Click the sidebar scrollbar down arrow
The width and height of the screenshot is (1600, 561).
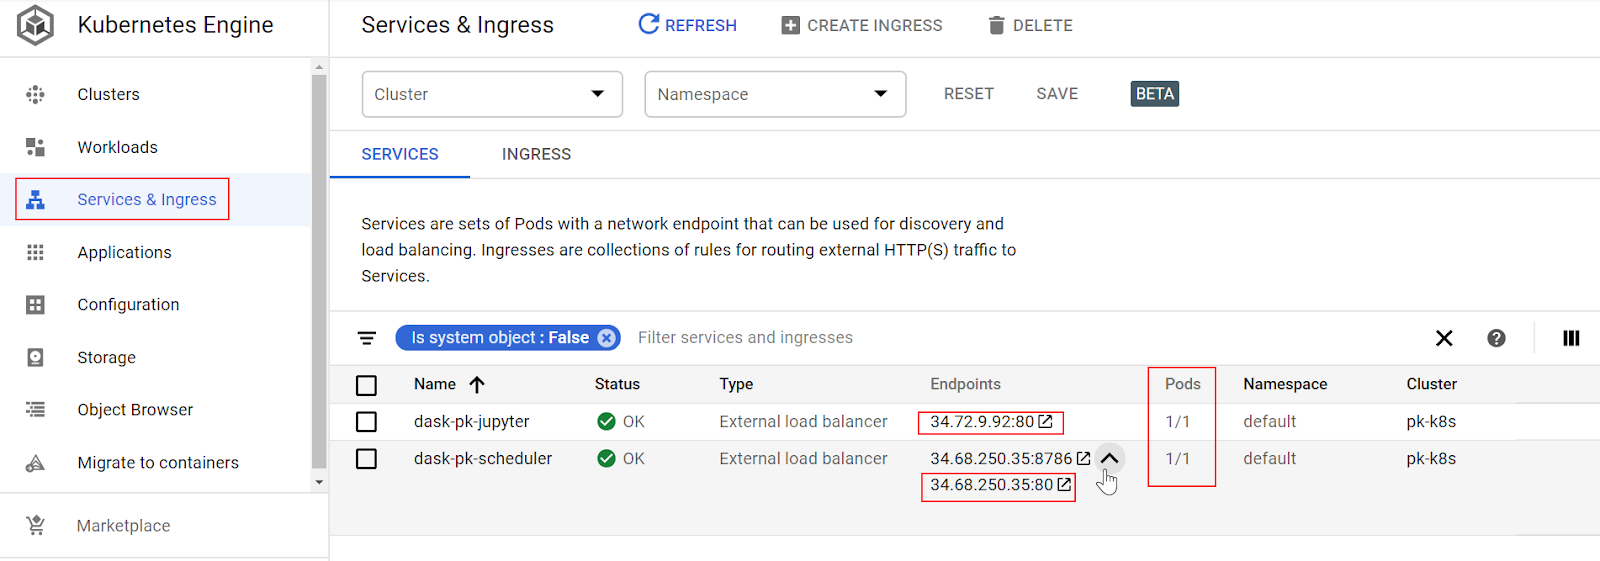[319, 482]
